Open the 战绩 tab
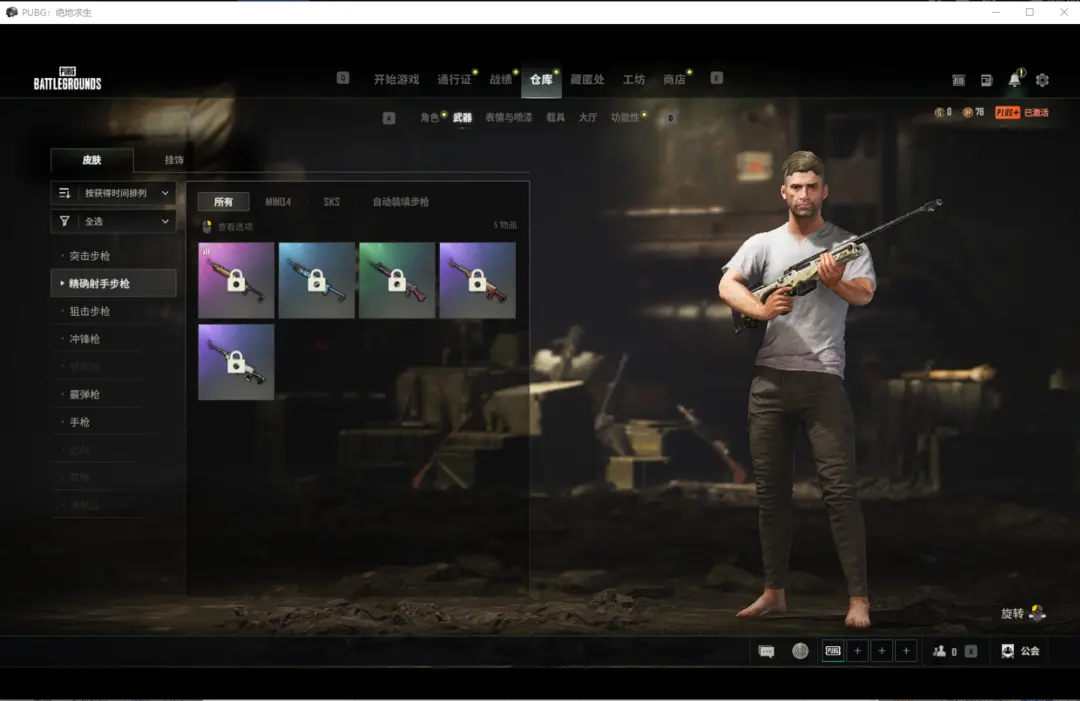 pyautogui.click(x=501, y=79)
